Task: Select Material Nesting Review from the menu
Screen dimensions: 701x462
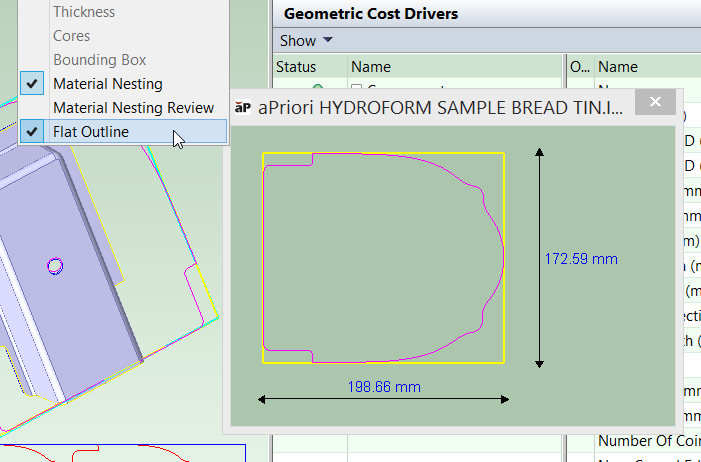Action: pos(133,107)
